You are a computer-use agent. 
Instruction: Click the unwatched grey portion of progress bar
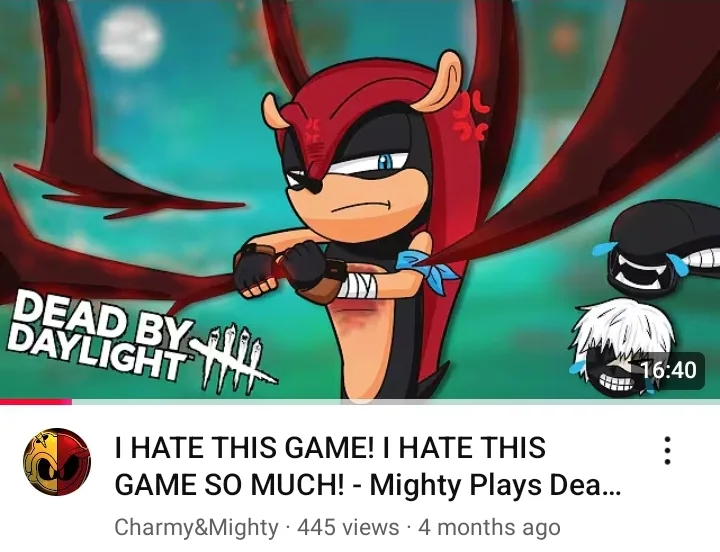point(396,402)
